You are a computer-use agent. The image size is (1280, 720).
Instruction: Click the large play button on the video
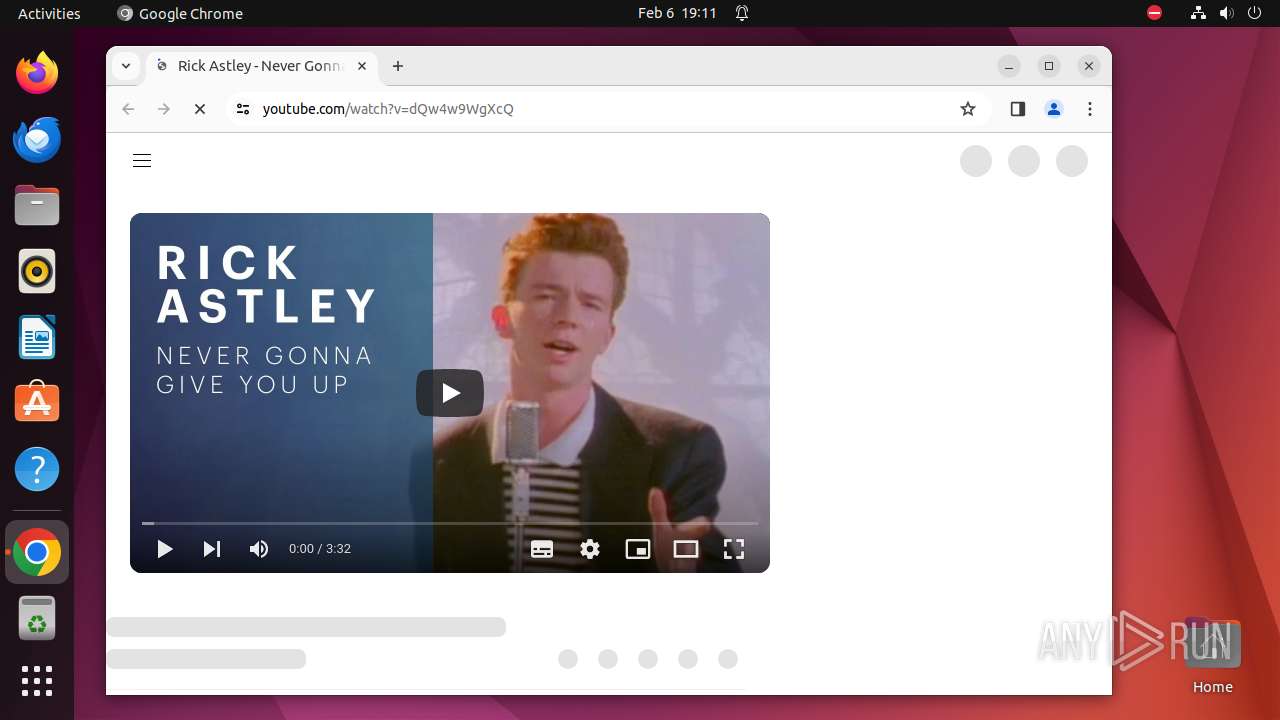(x=450, y=393)
